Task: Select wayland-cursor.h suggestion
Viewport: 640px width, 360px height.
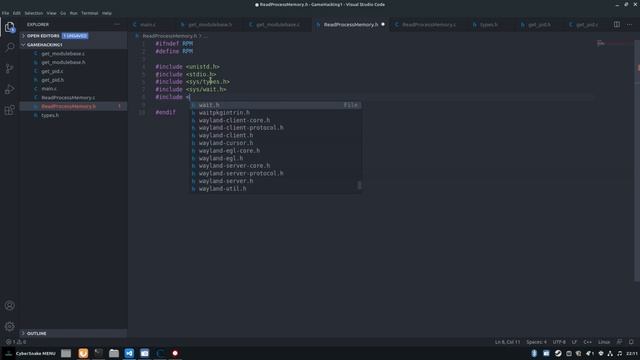Action: [x=276, y=143]
